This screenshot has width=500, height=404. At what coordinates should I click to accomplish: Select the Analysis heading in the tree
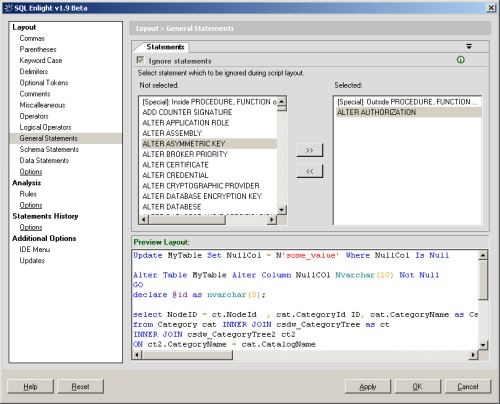27,183
